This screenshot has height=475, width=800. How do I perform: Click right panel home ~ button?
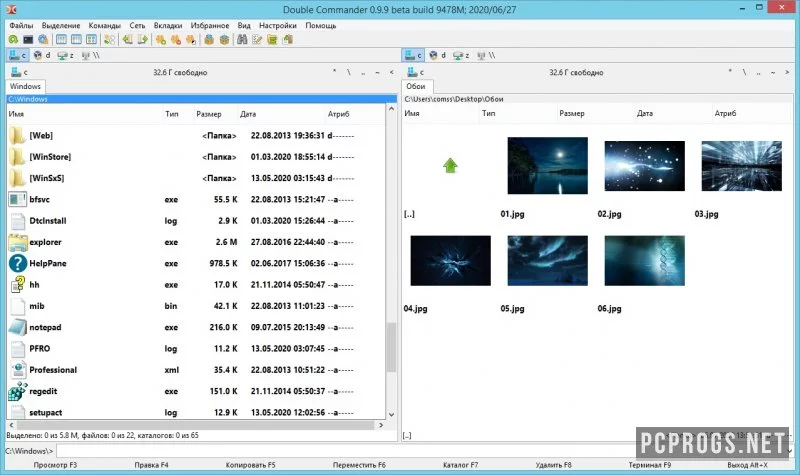[x=773, y=72]
